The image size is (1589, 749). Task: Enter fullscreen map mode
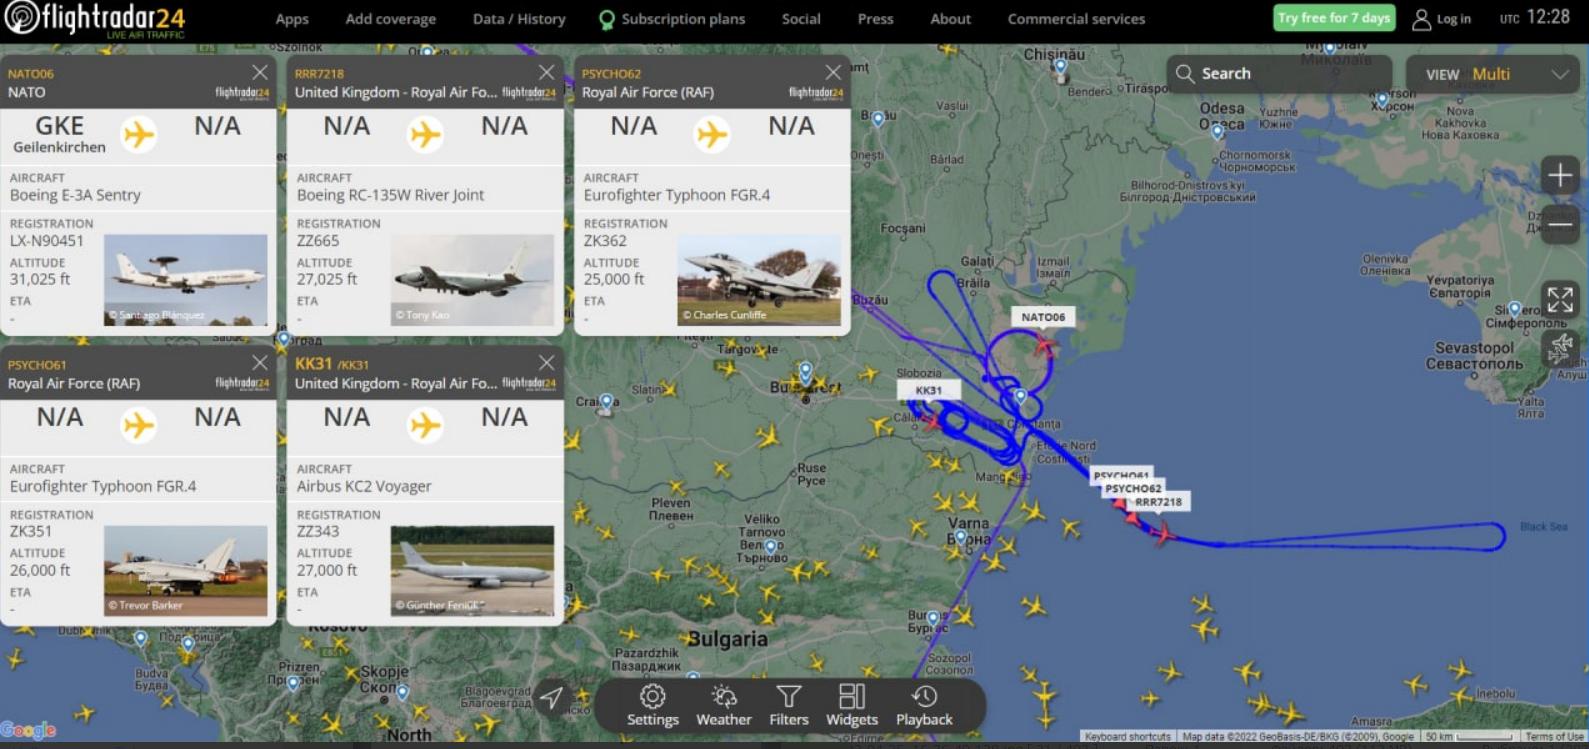(1559, 299)
